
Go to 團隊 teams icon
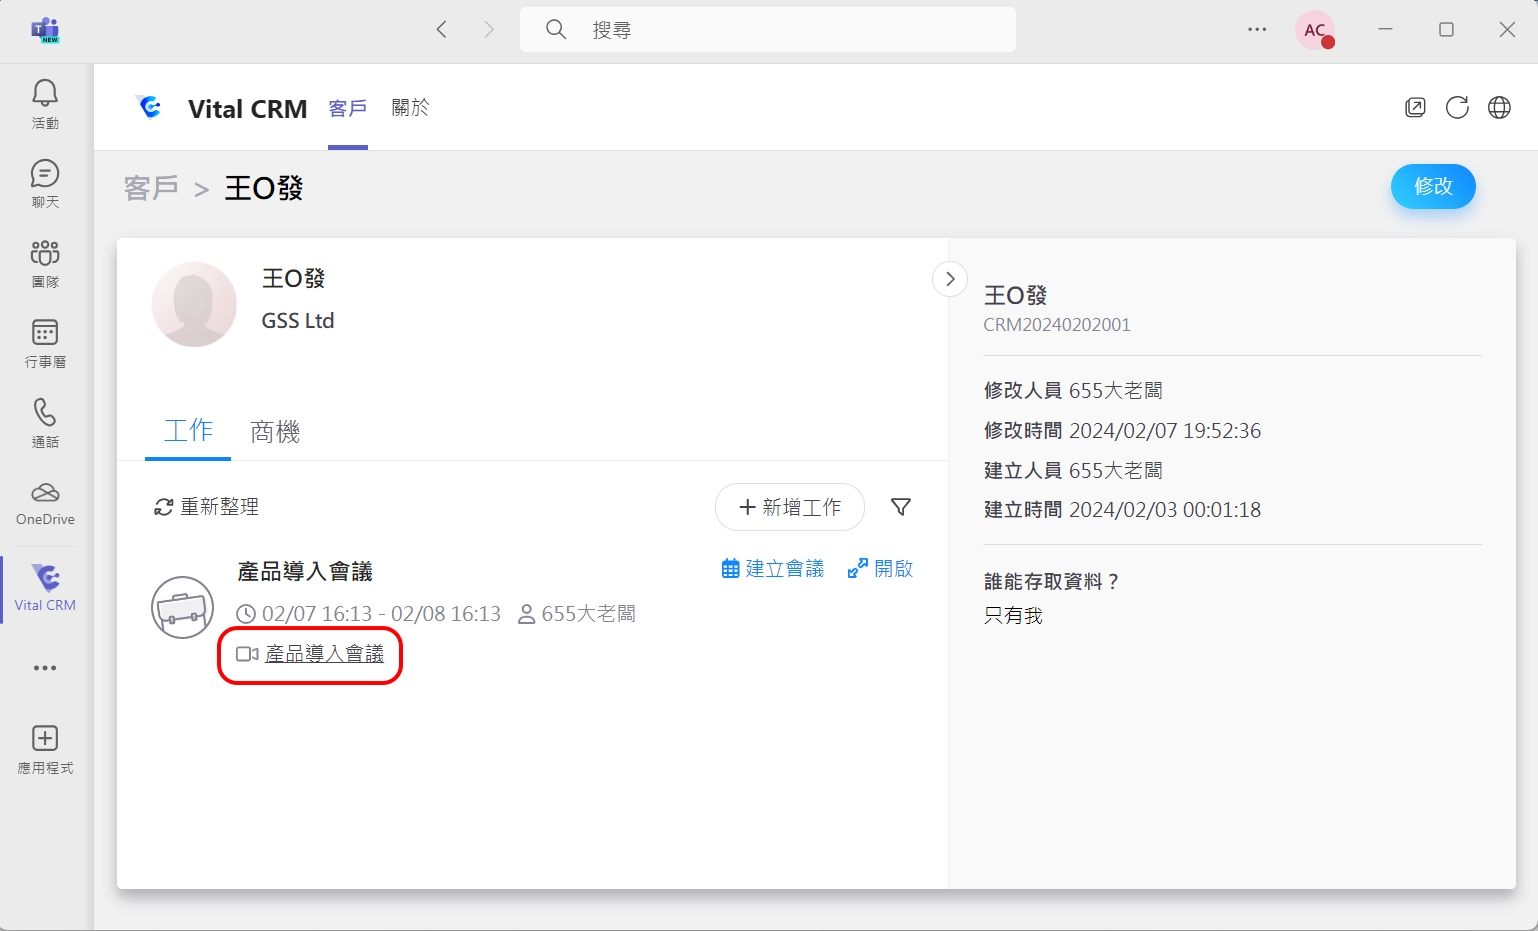[45, 253]
